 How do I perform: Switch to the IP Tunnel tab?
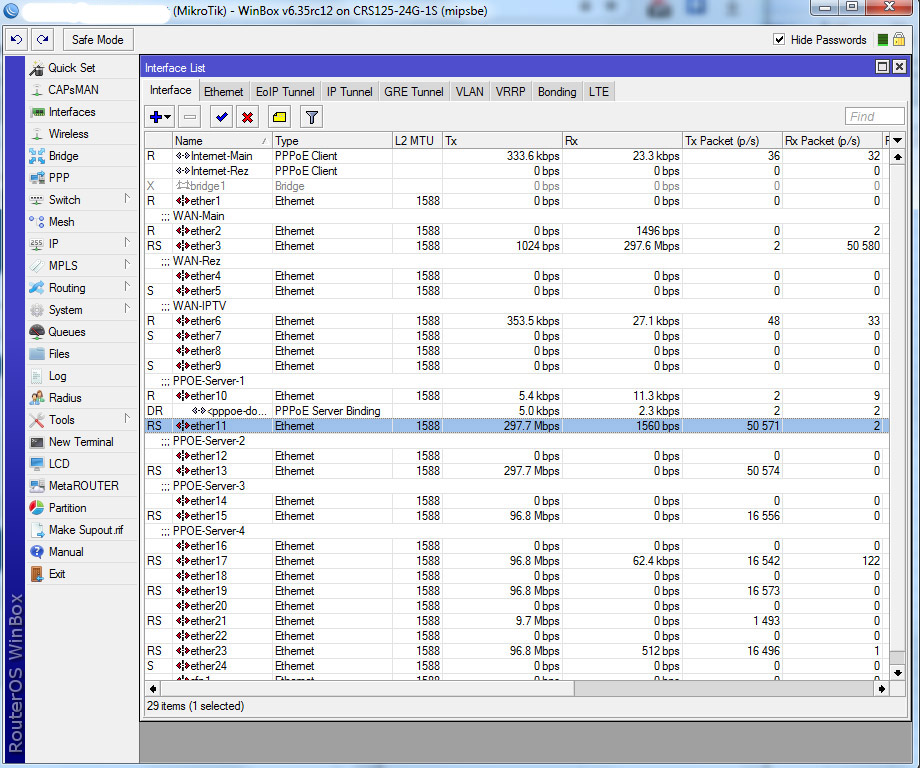[x=349, y=92]
